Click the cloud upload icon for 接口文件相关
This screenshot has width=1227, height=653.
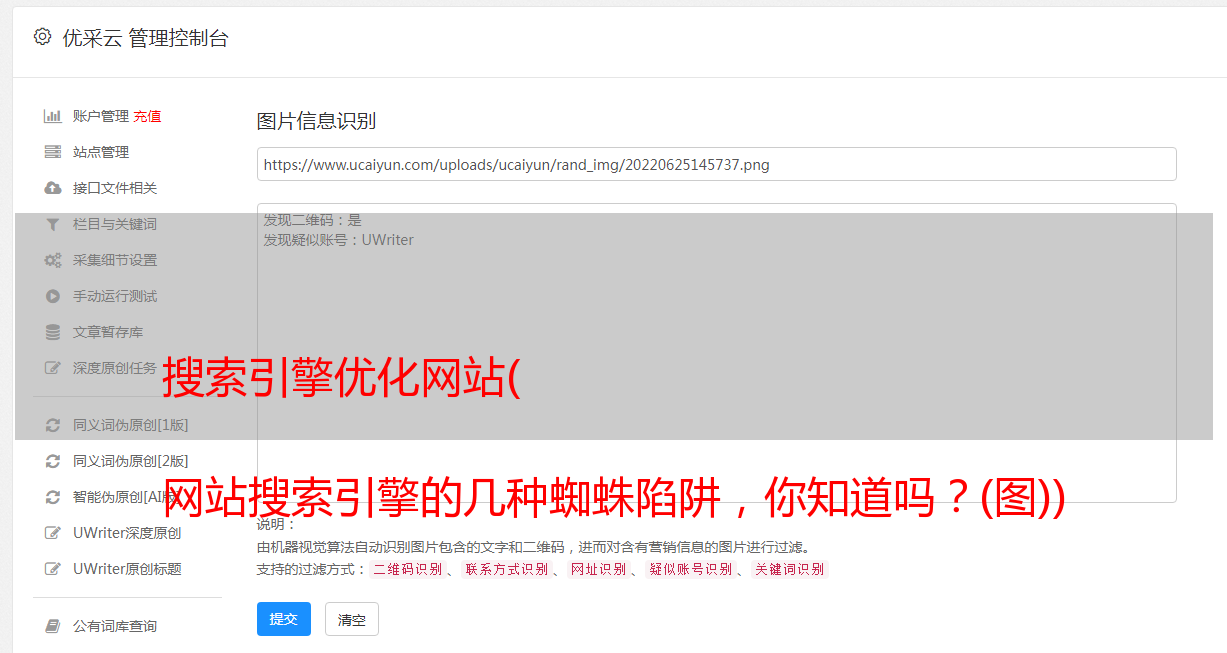(53, 188)
